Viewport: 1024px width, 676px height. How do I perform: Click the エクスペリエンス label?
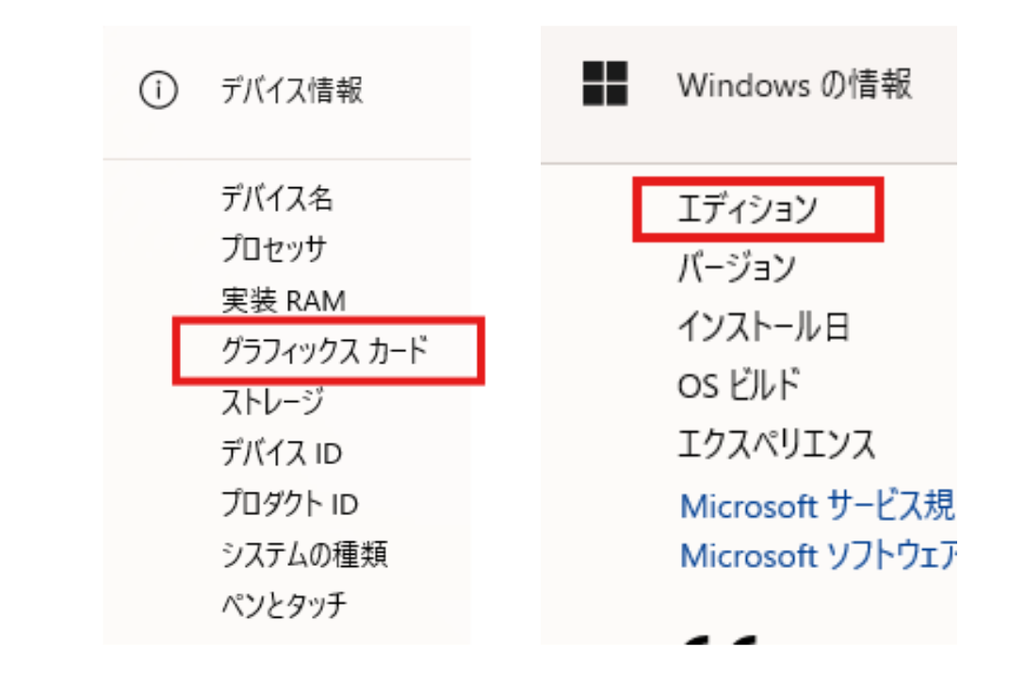point(776,444)
